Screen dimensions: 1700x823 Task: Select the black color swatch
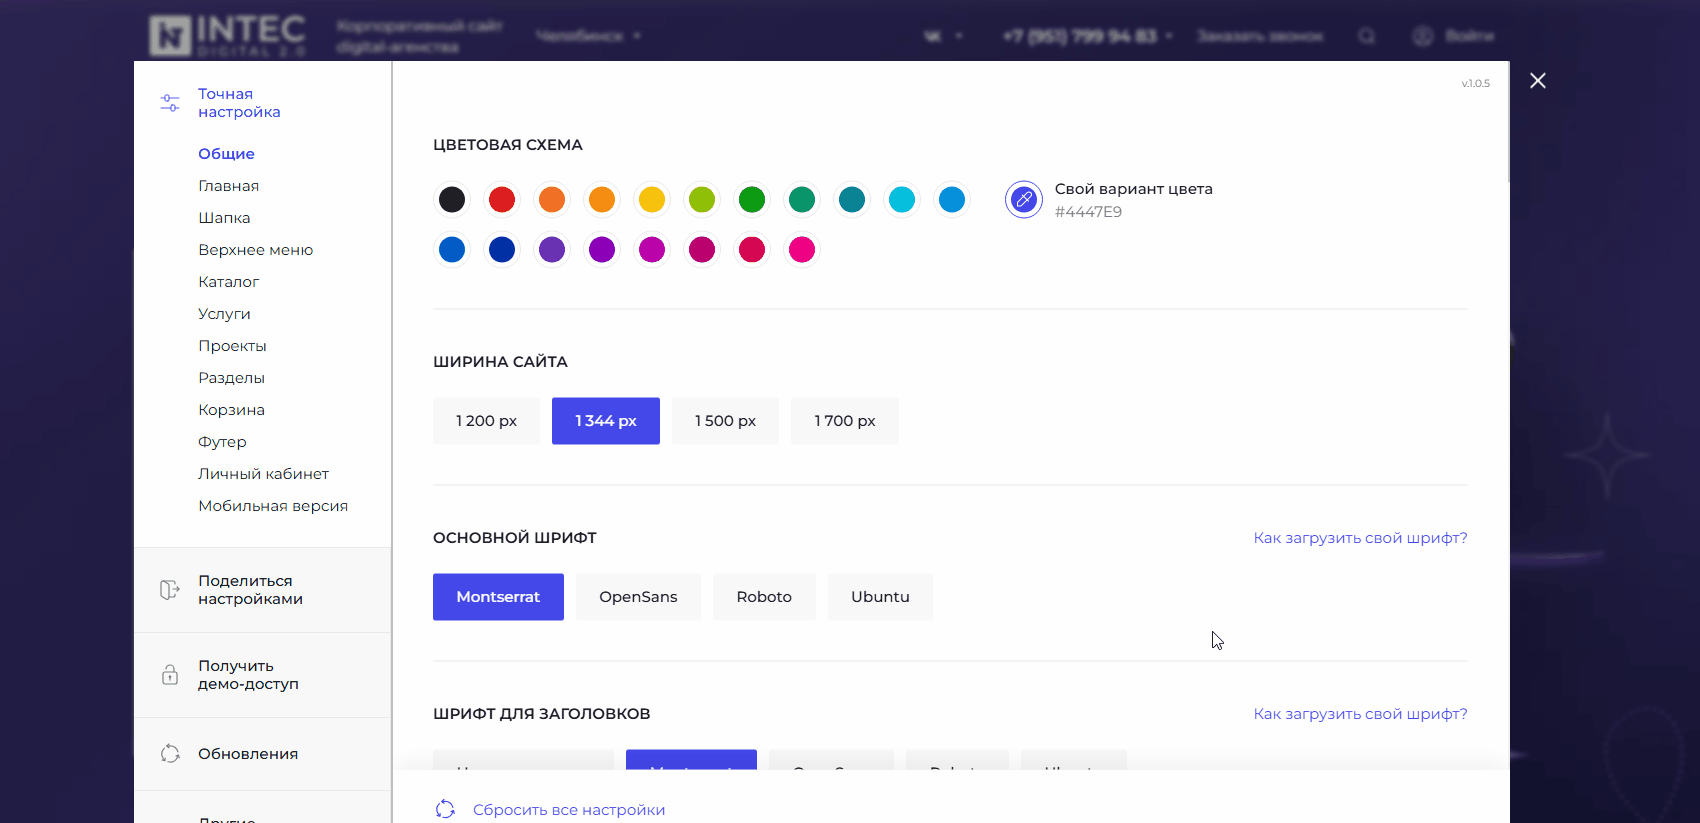pos(452,200)
